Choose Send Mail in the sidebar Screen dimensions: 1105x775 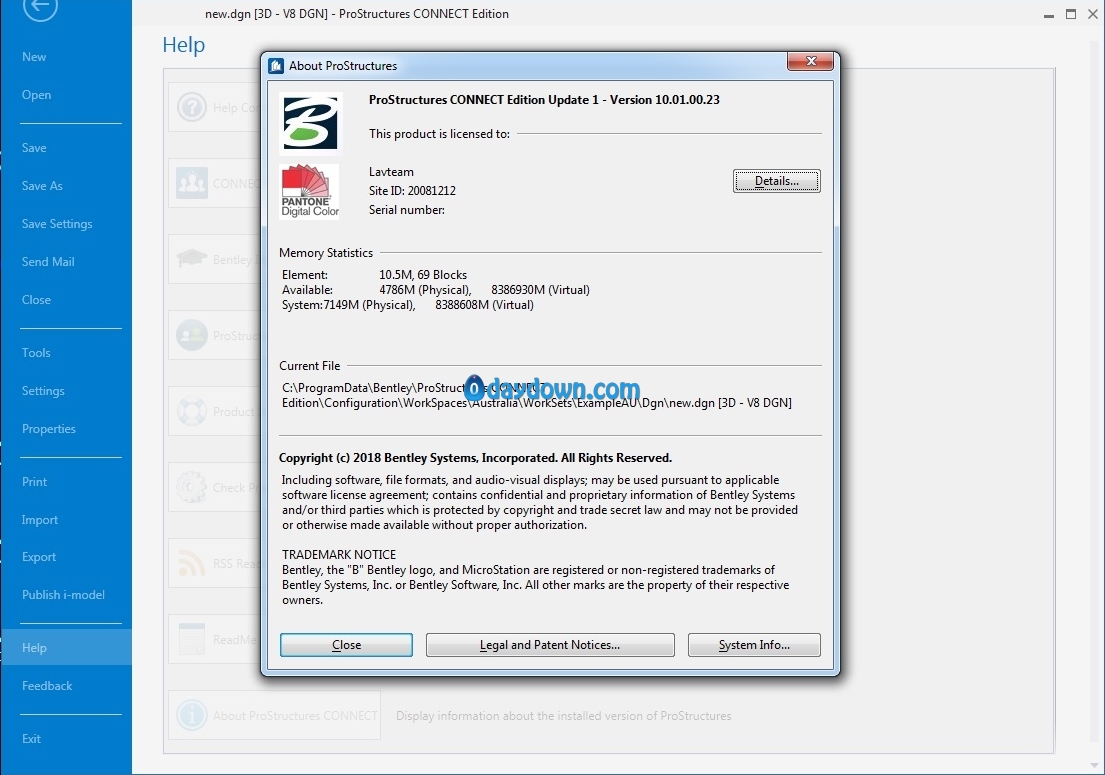point(48,262)
